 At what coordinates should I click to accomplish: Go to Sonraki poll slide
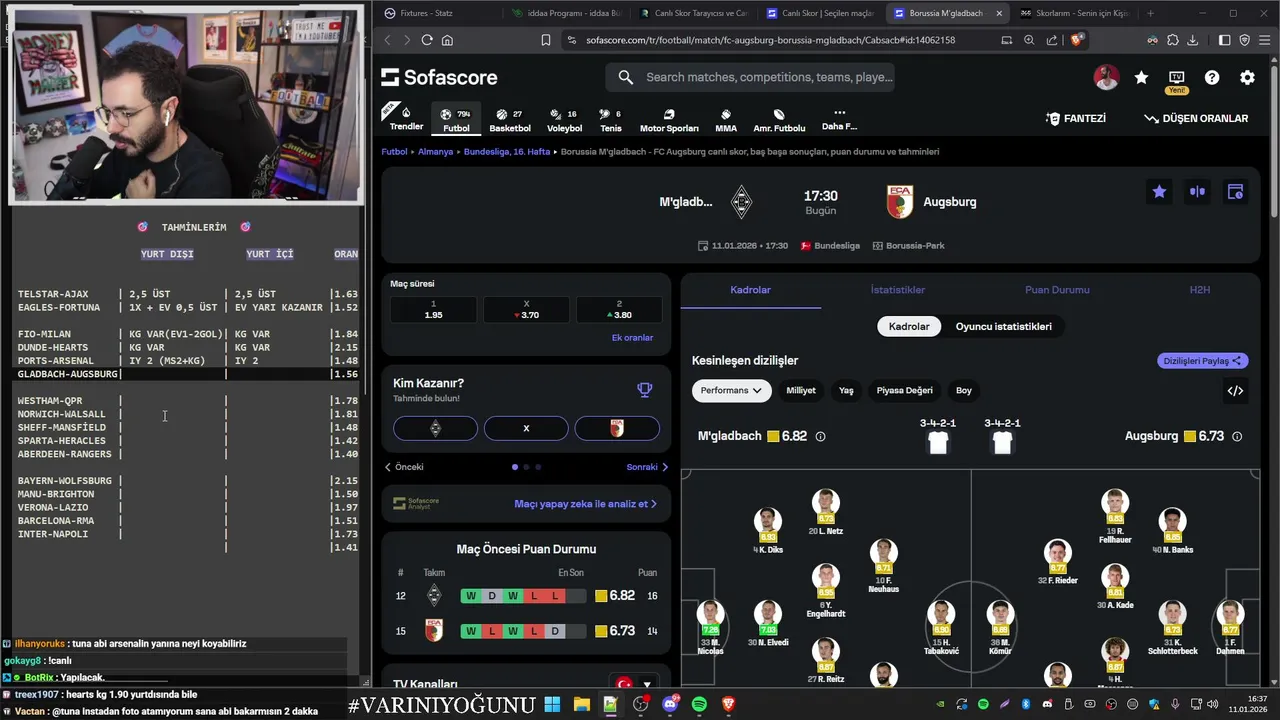(648, 467)
